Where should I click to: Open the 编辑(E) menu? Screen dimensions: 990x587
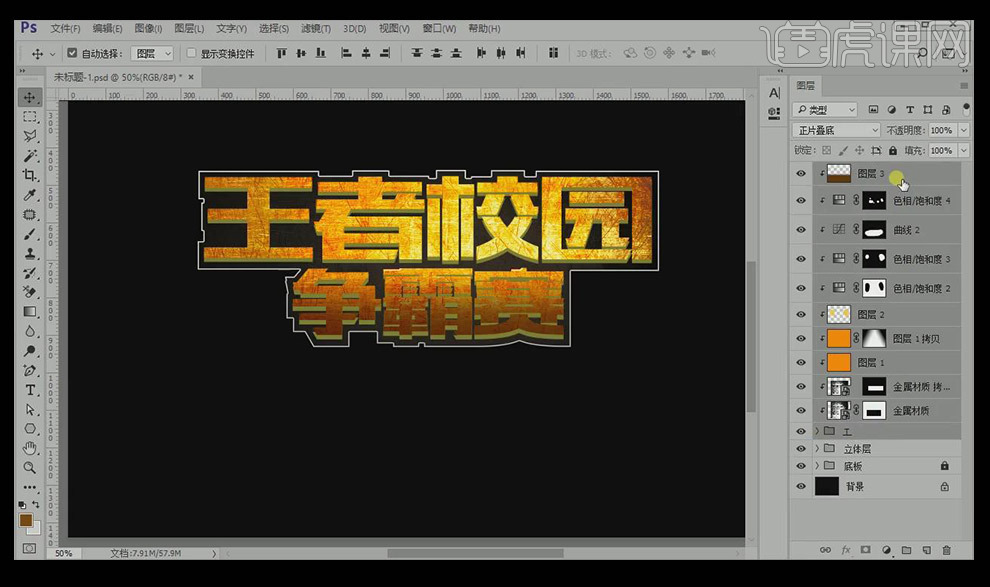pos(107,28)
